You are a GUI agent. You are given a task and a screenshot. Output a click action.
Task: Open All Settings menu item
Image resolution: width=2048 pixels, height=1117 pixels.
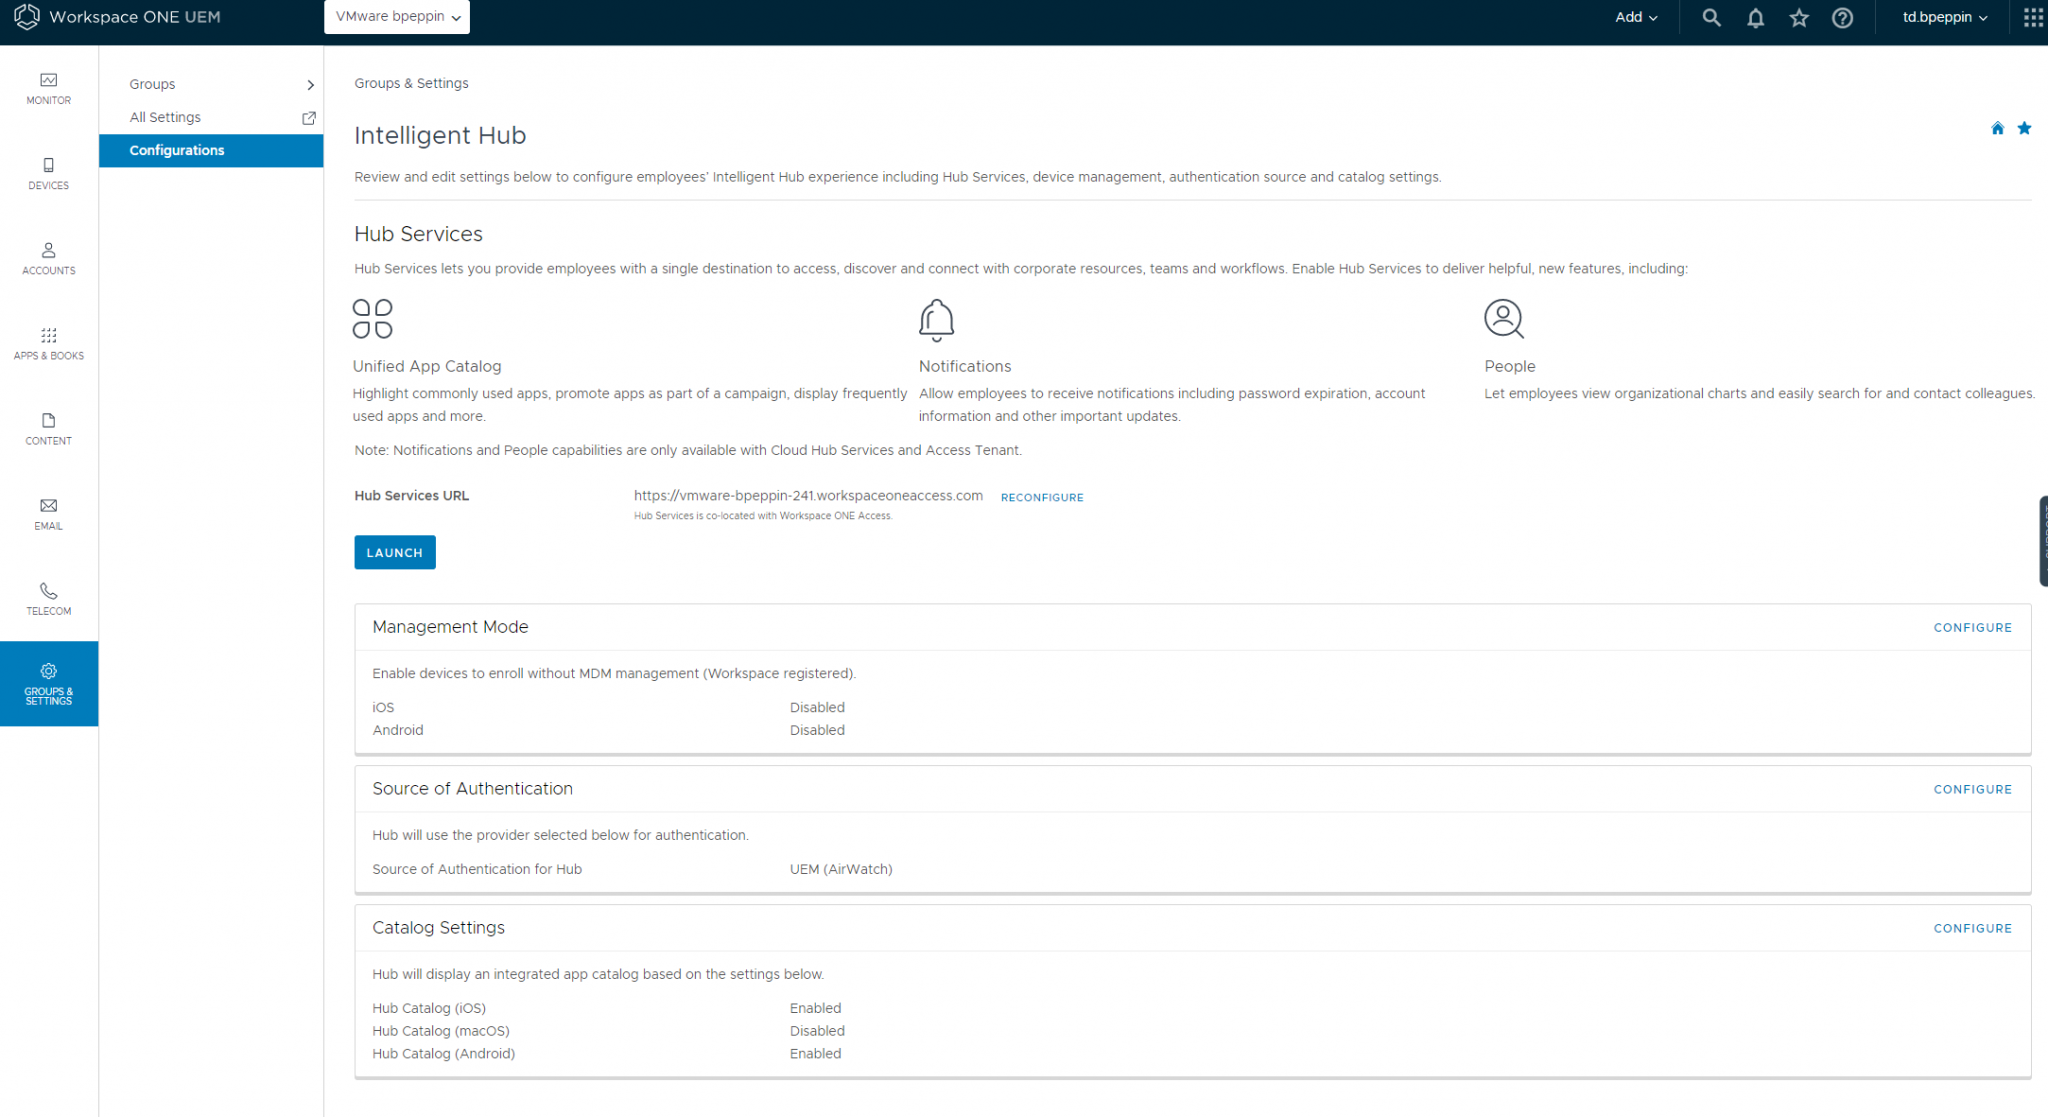pyautogui.click(x=165, y=117)
